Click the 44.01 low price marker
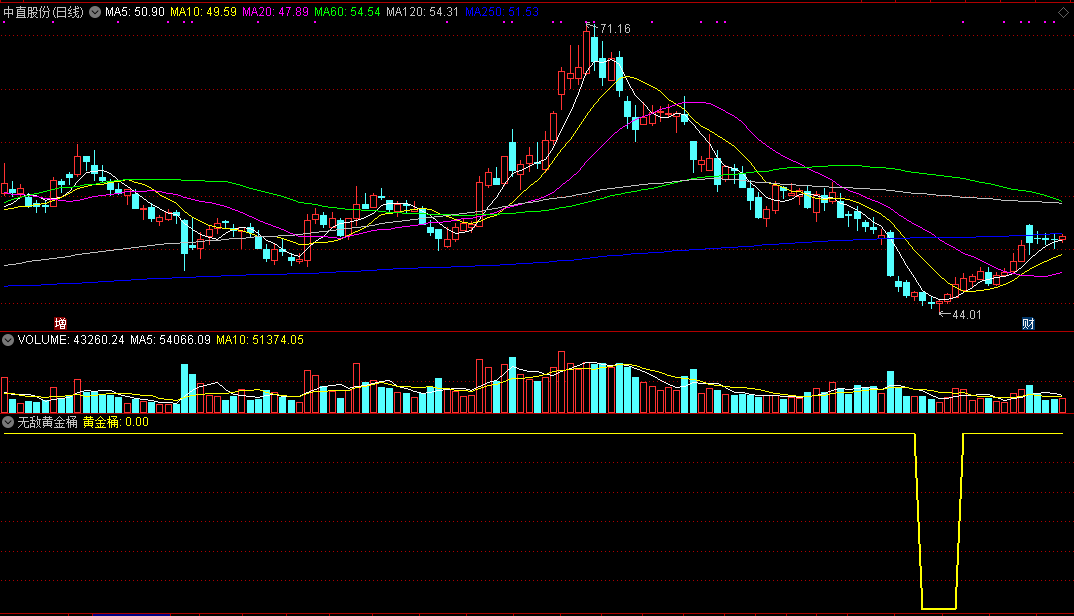 click(x=966, y=315)
